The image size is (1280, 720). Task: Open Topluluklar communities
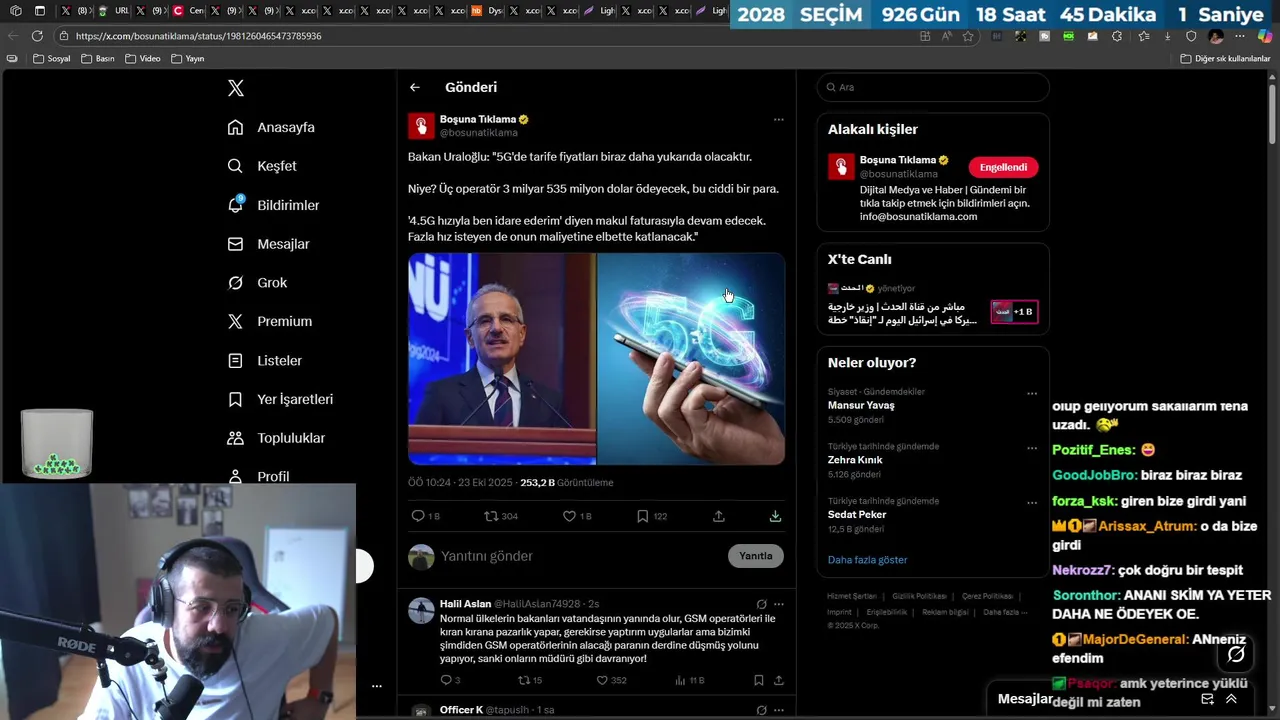coord(276,438)
